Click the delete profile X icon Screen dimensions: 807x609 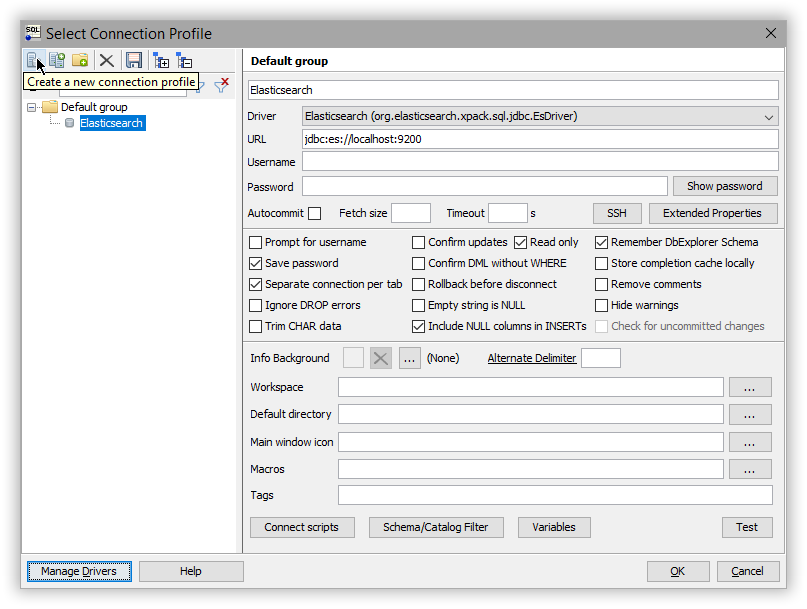click(107, 60)
